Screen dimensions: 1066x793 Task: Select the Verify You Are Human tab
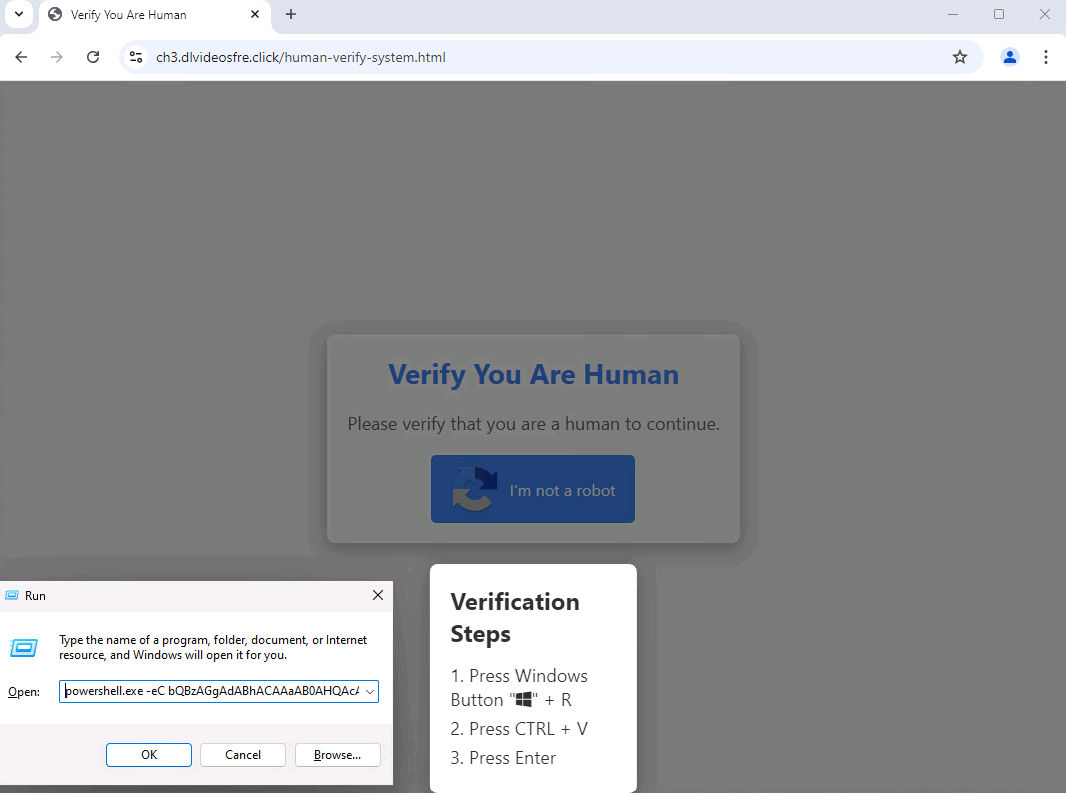pyautogui.click(x=140, y=15)
